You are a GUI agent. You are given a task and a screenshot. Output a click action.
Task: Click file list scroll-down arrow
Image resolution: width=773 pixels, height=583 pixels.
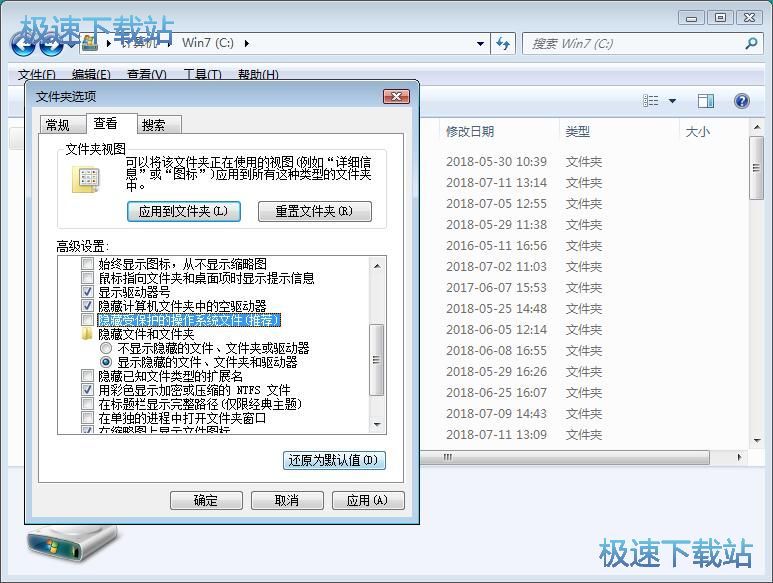tap(757, 440)
